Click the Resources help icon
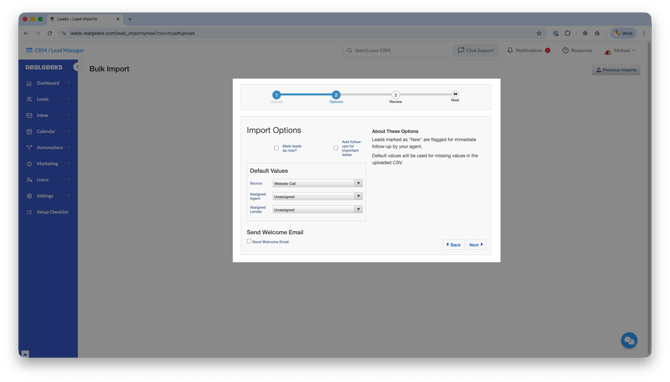 (565, 50)
